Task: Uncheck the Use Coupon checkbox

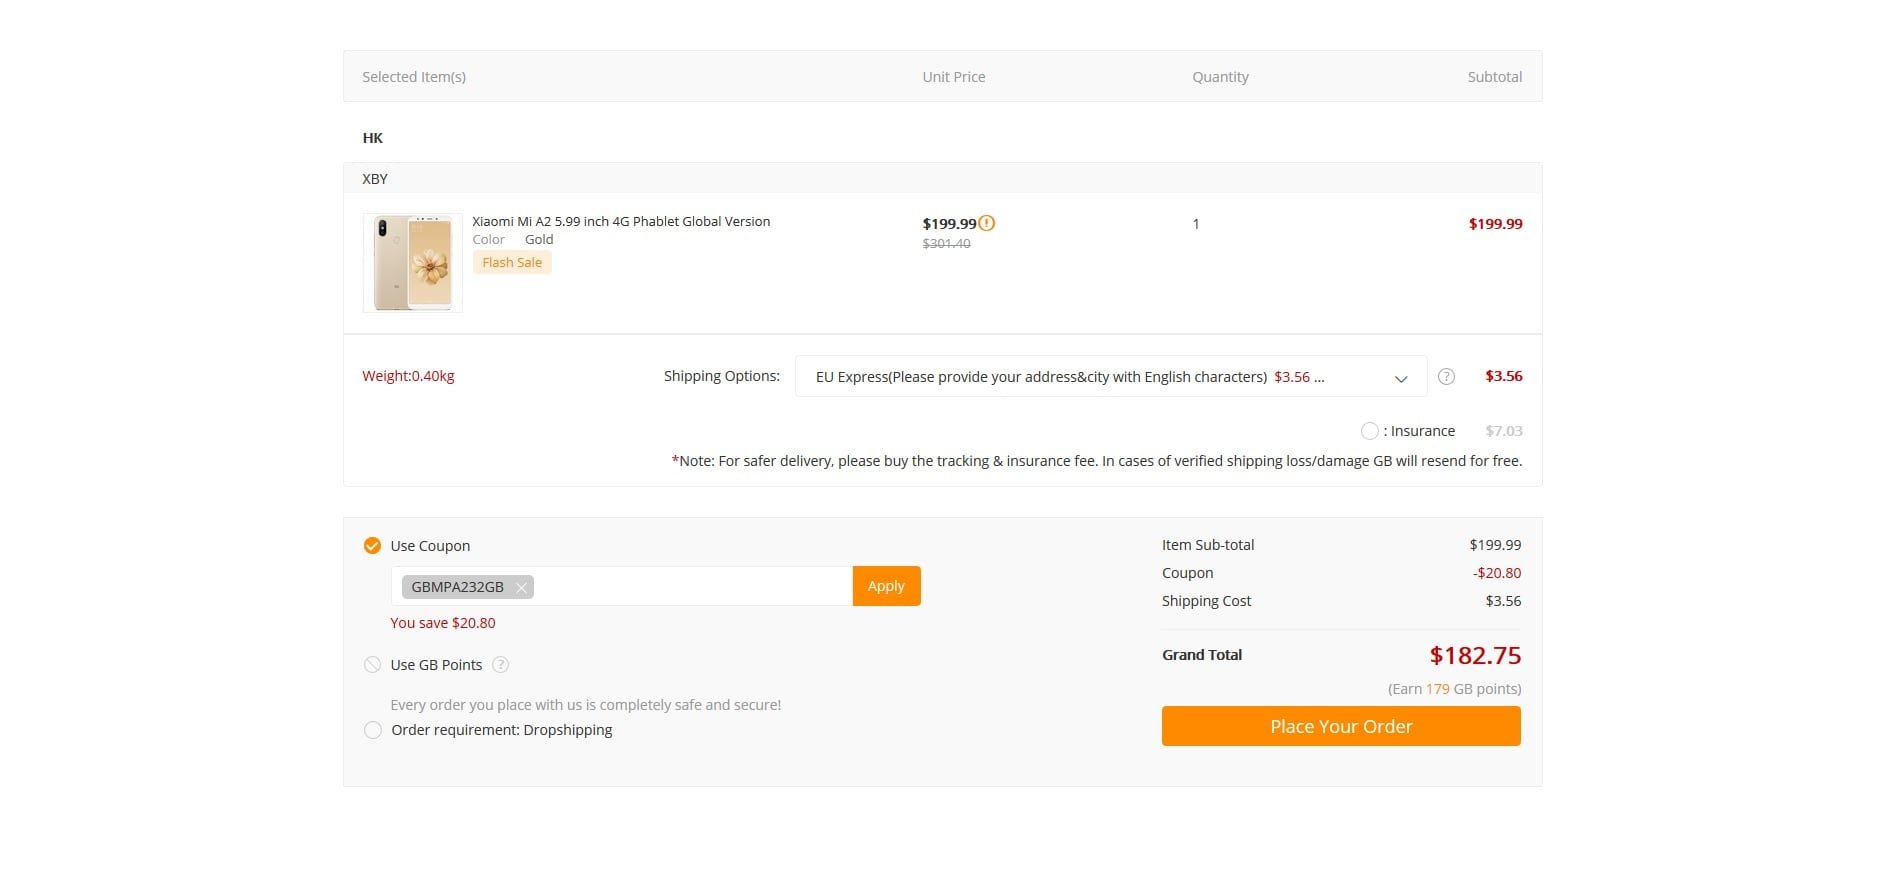Action: [372, 546]
